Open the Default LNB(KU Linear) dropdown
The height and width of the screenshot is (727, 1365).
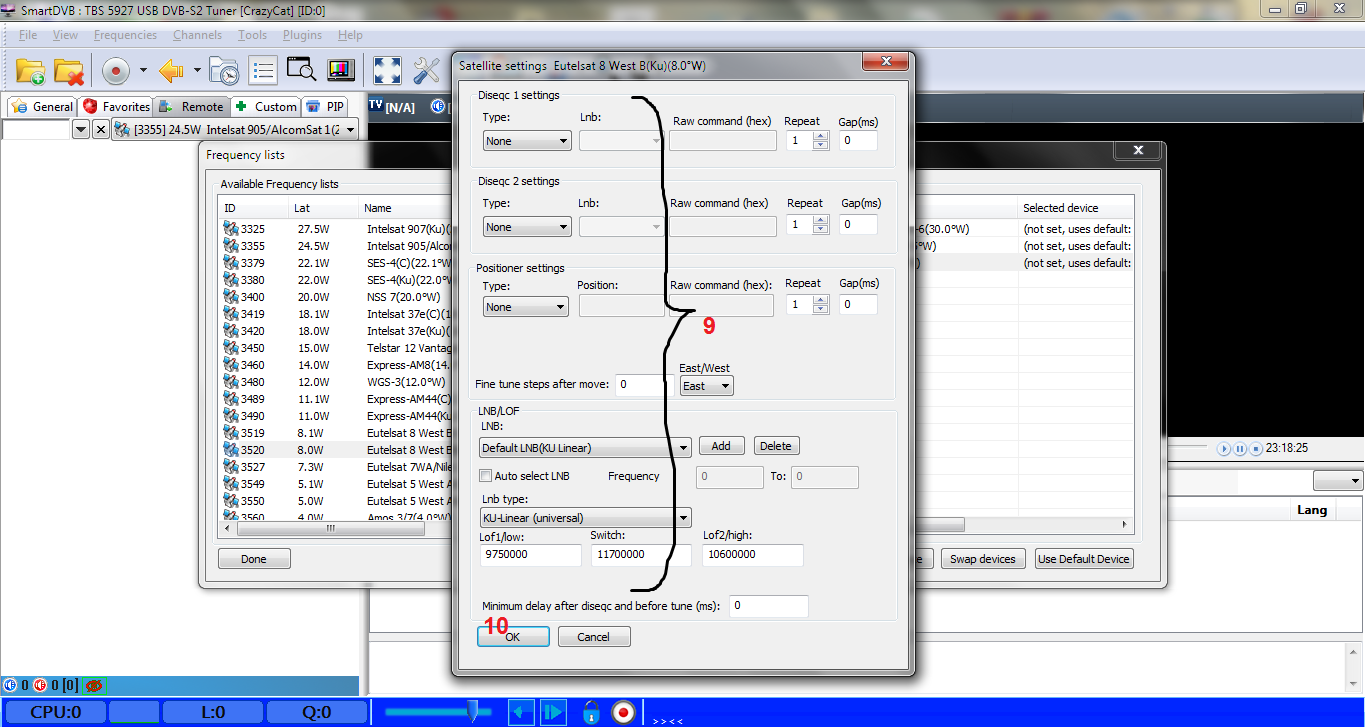click(585, 448)
